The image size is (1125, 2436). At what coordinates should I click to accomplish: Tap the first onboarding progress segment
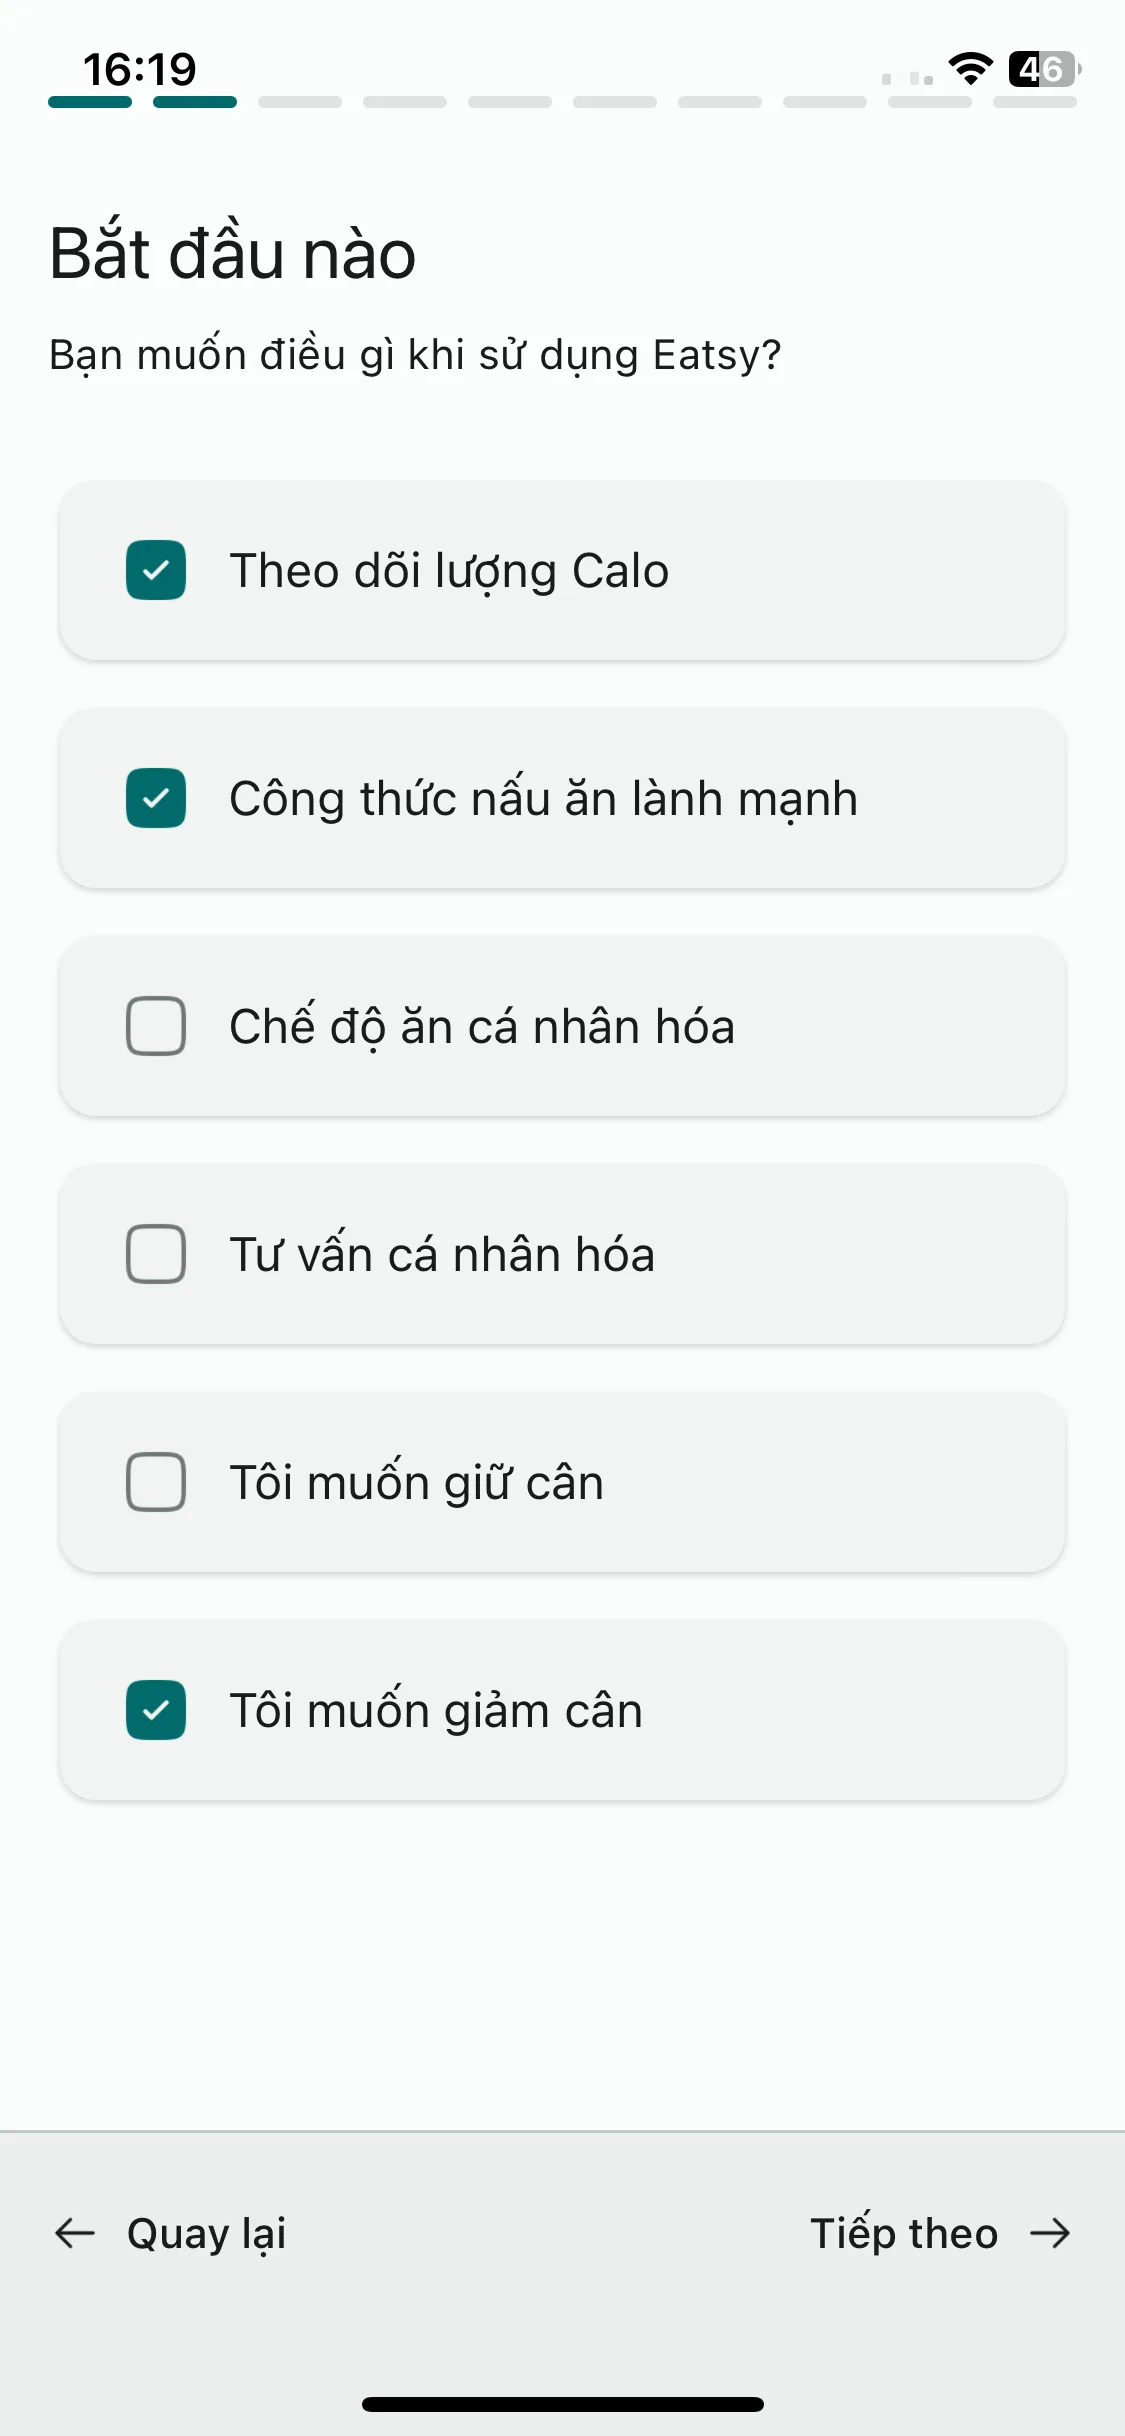coord(90,102)
